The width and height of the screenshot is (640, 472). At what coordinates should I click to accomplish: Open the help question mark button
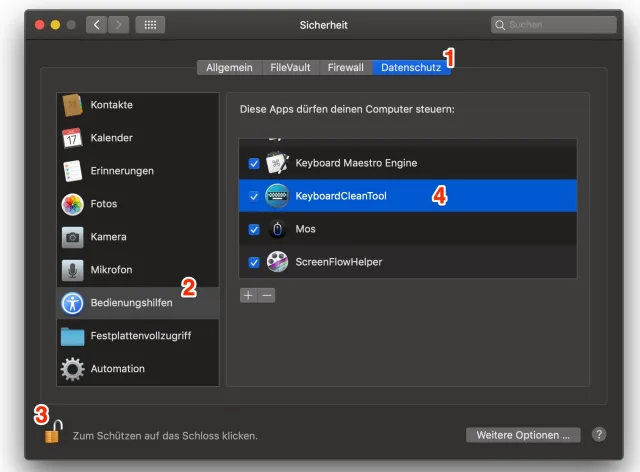pyautogui.click(x=599, y=435)
